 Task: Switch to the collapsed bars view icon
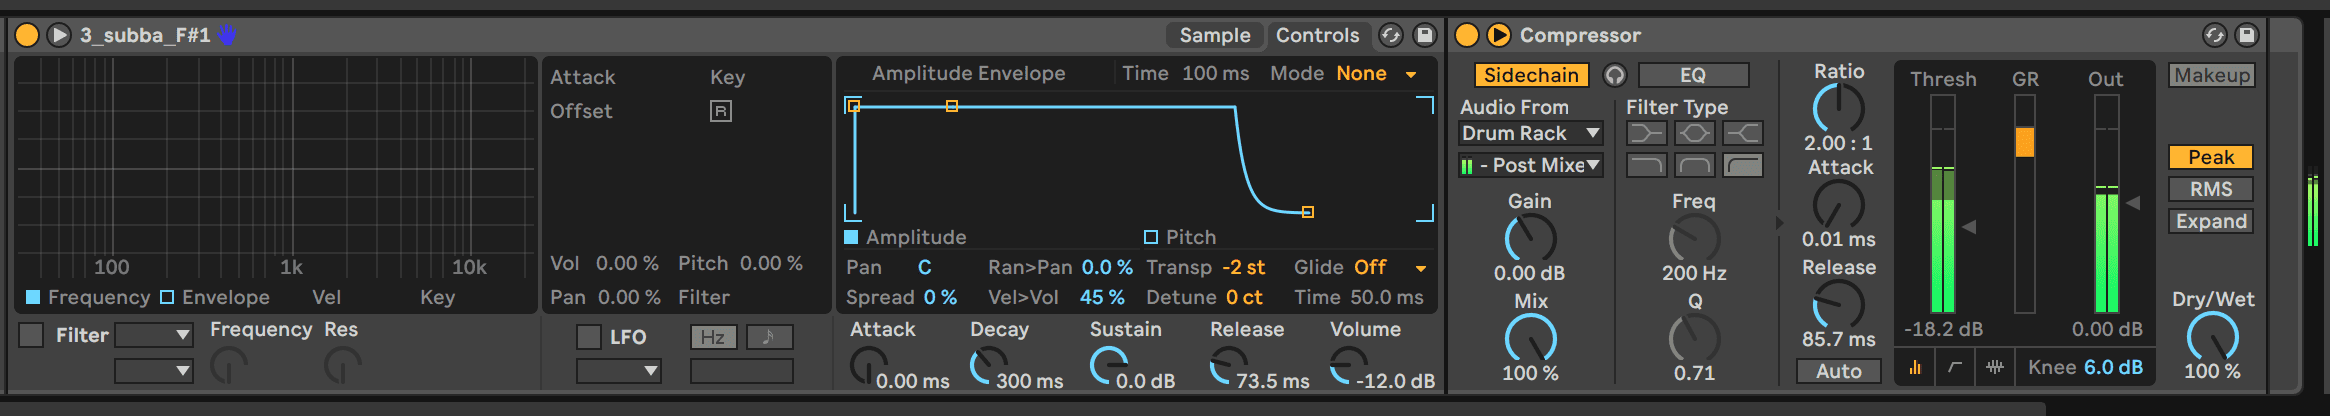pos(1915,367)
